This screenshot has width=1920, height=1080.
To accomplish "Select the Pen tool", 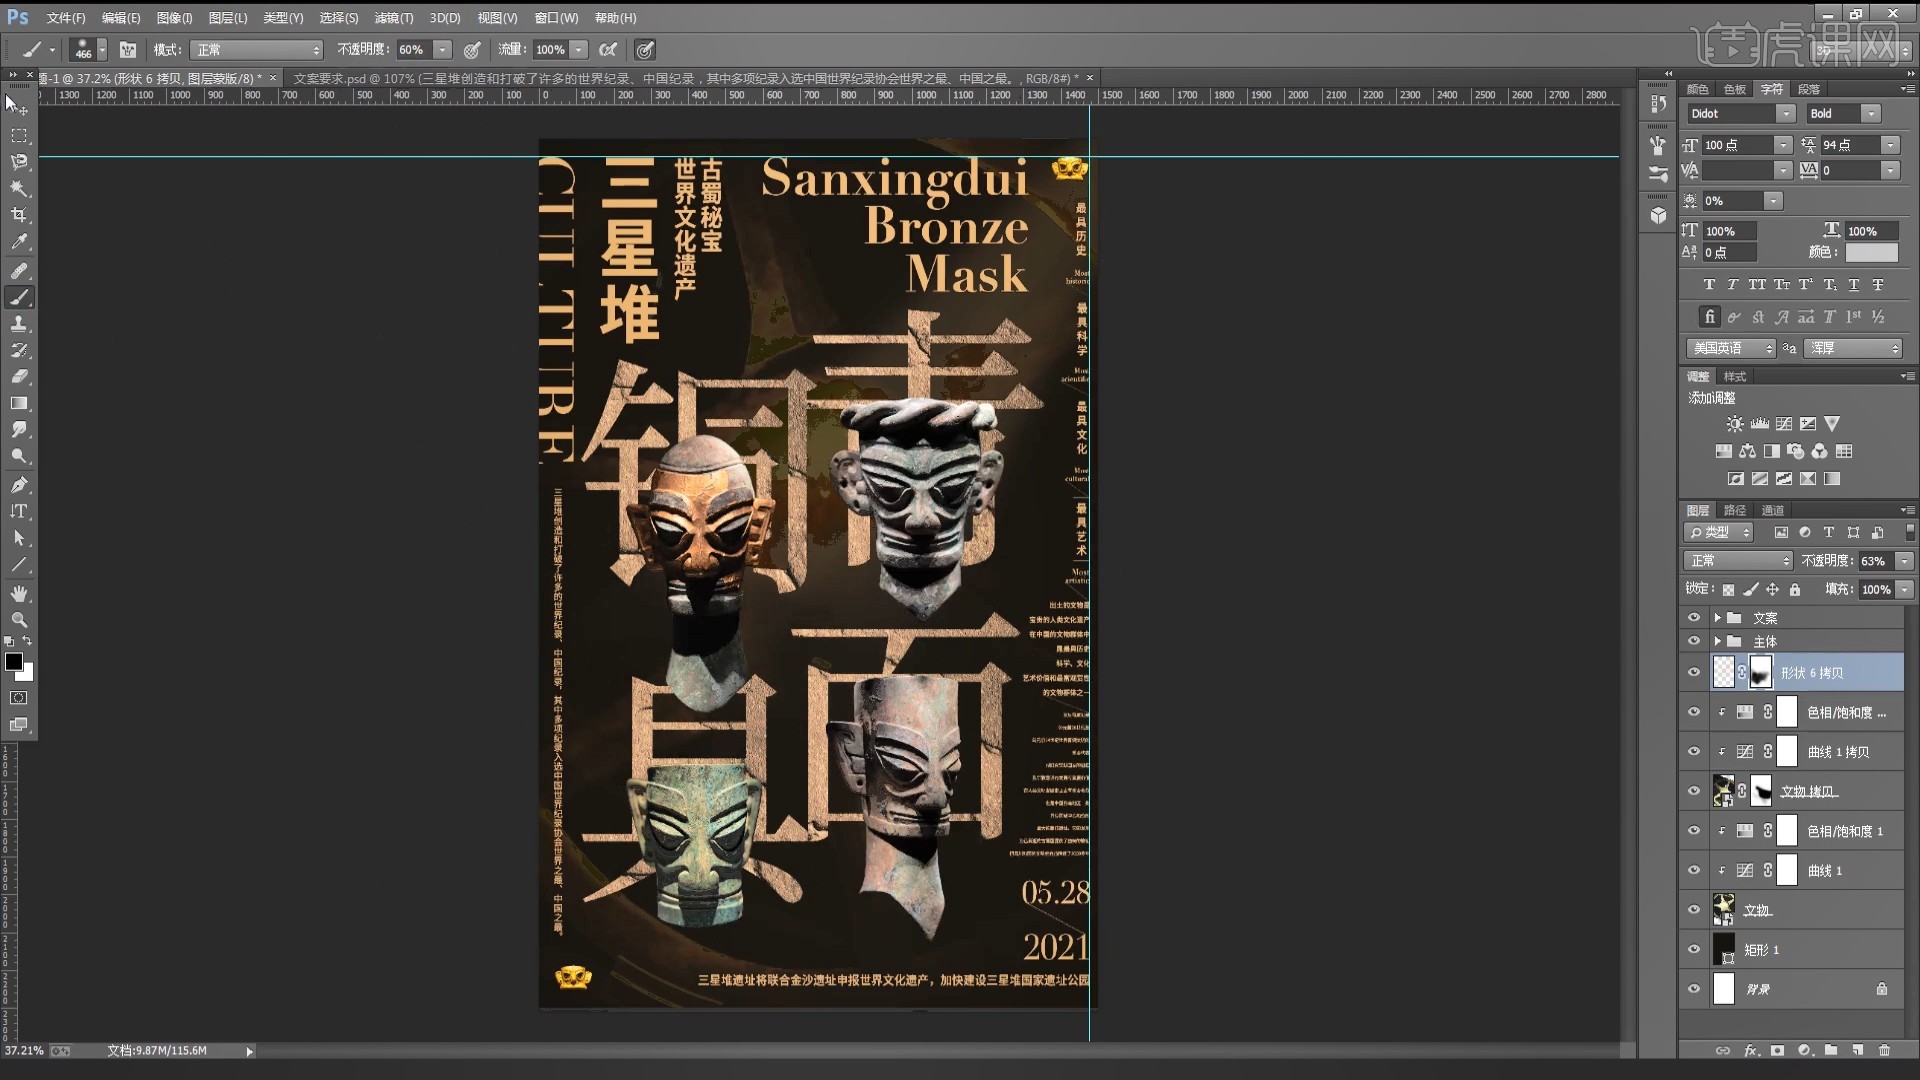I will click(18, 485).
